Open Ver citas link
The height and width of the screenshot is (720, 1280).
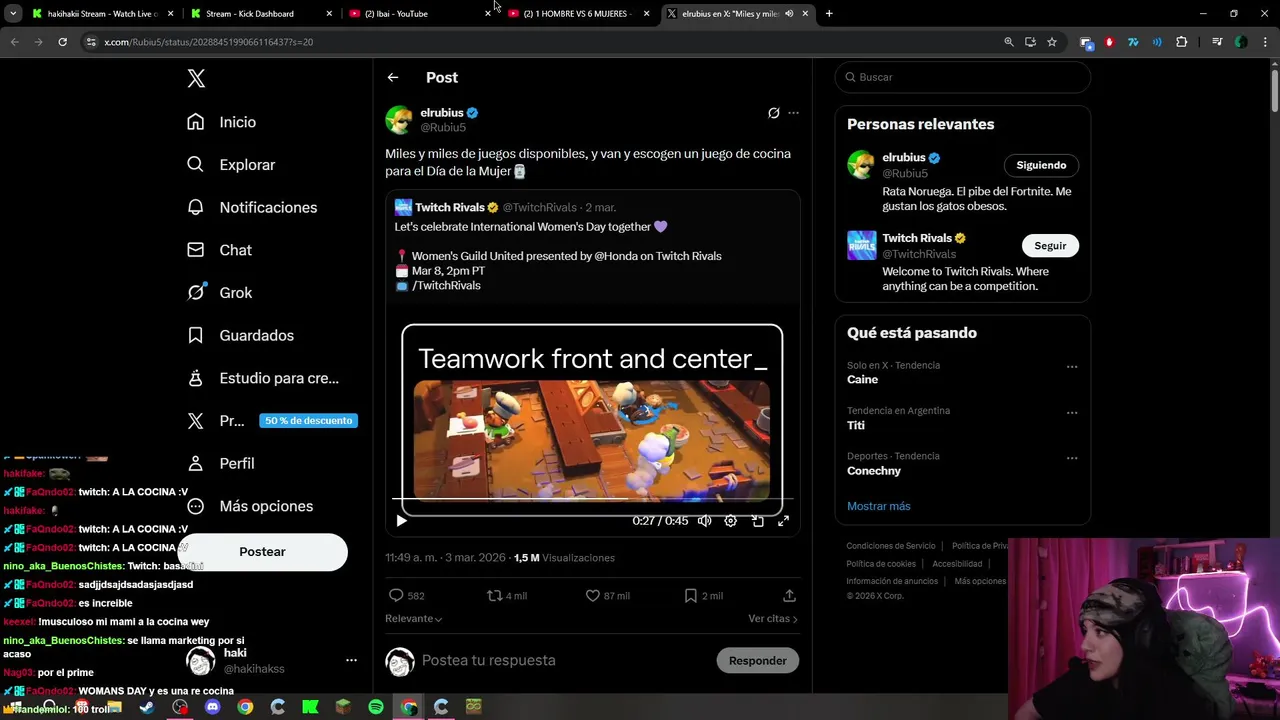772,619
